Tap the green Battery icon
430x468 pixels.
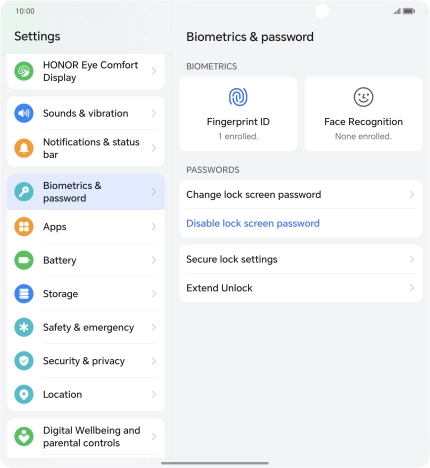pyautogui.click(x=24, y=260)
